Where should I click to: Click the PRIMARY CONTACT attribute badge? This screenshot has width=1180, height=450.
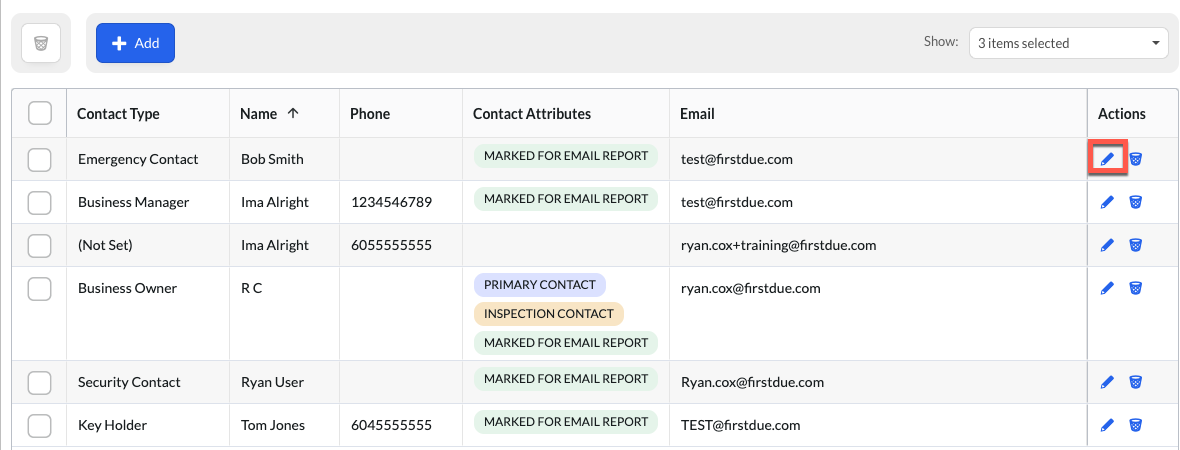click(x=540, y=285)
